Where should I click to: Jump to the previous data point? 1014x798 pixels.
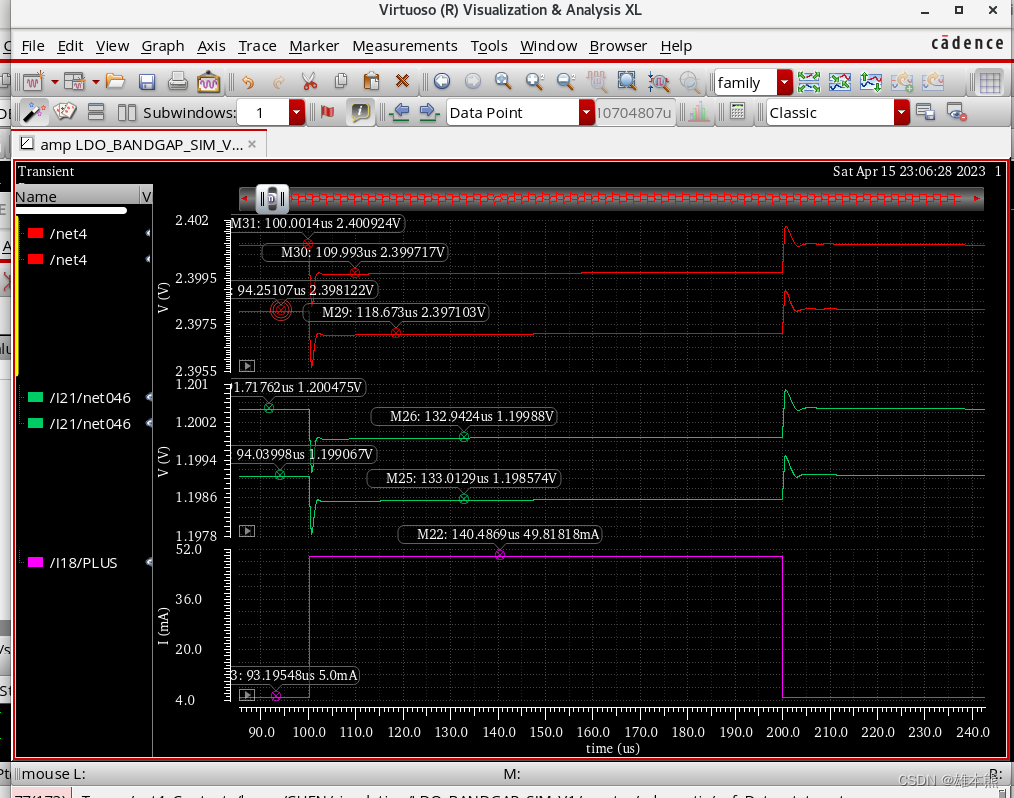coord(400,112)
